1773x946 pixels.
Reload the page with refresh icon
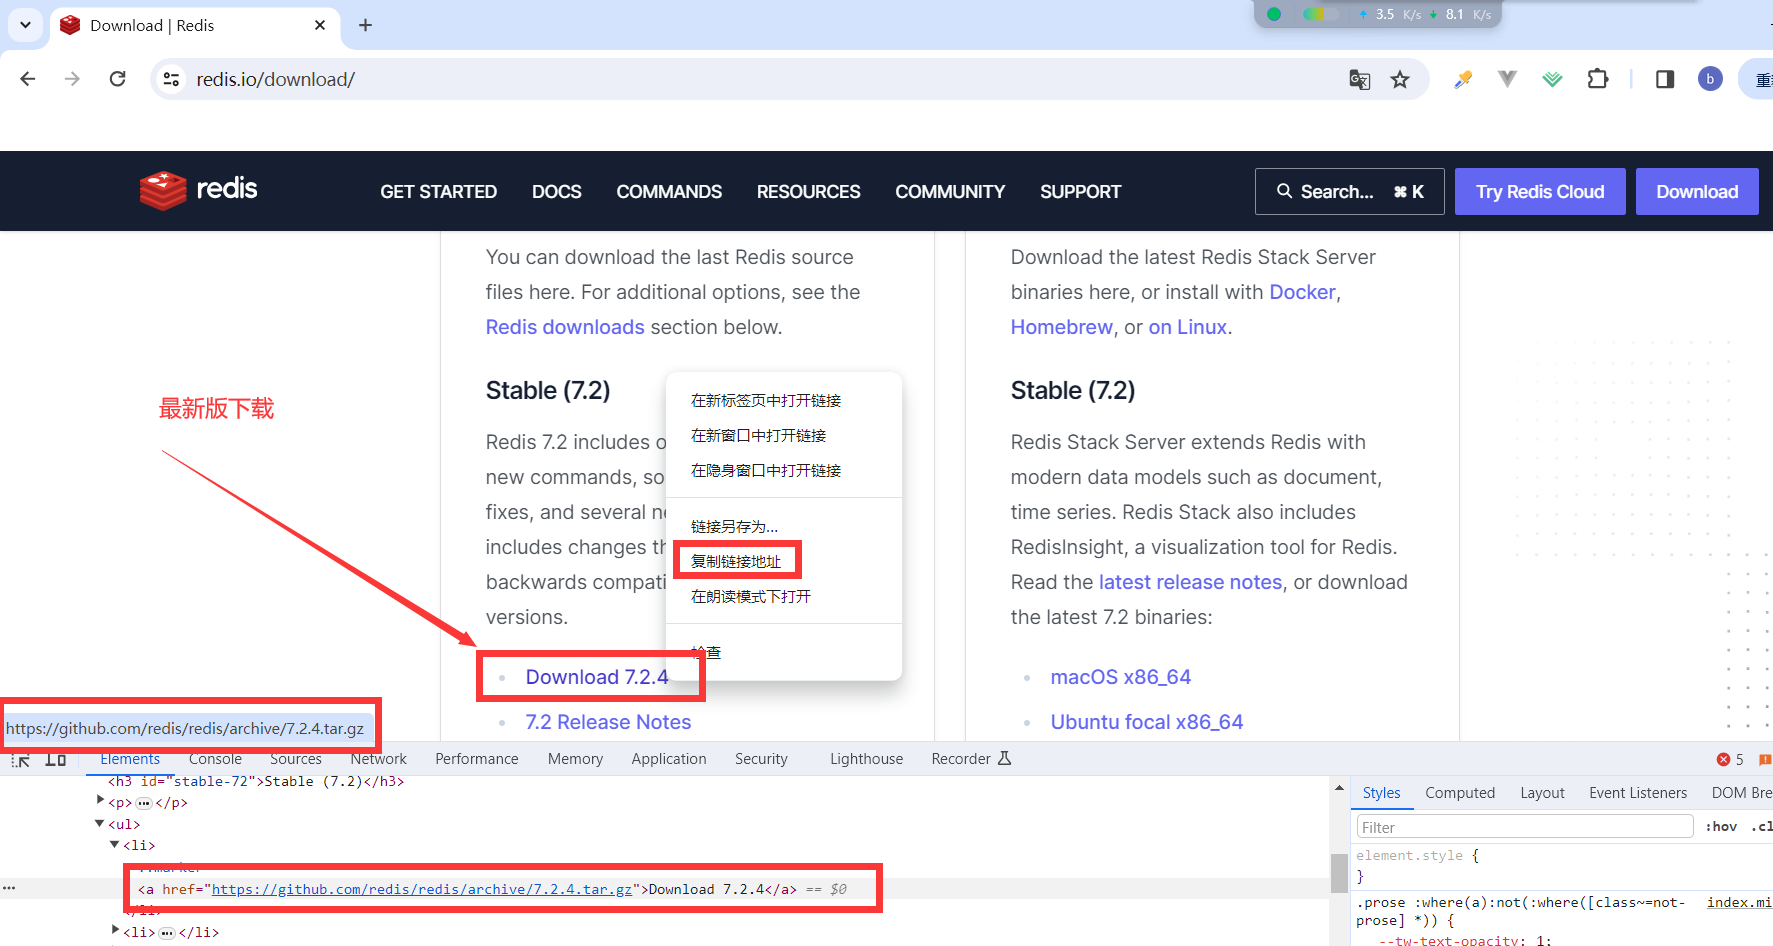point(117,79)
